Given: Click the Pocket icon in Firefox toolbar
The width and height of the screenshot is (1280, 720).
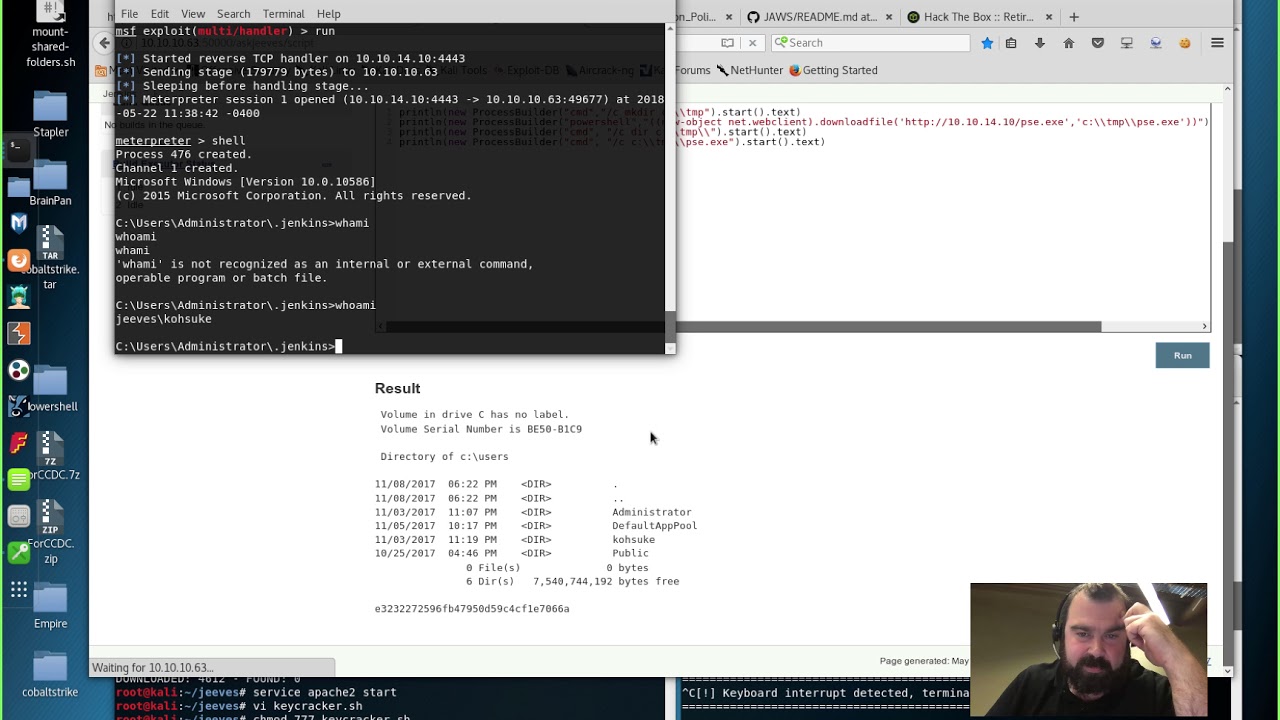Looking at the screenshot, I should pyautogui.click(x=1098, y=43).
